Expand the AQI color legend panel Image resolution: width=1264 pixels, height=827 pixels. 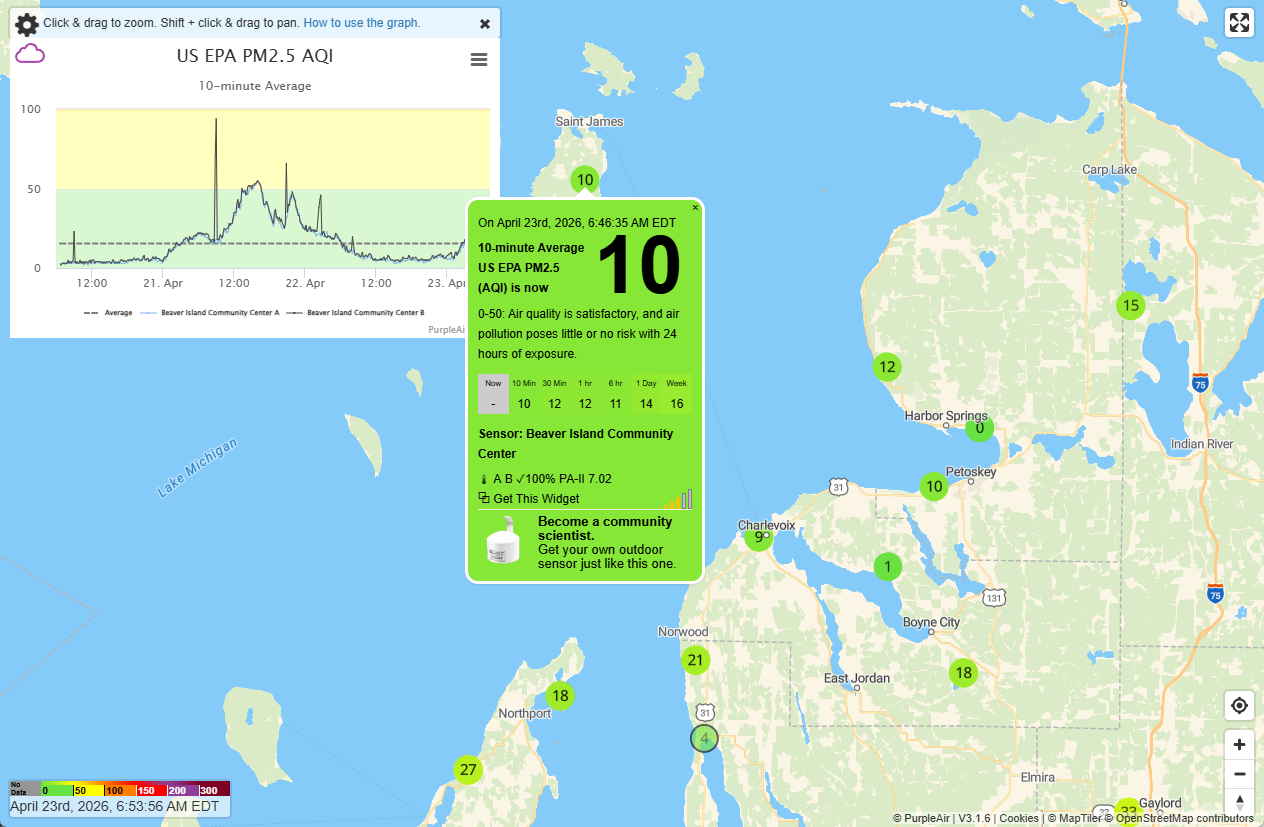coord(120,790)
